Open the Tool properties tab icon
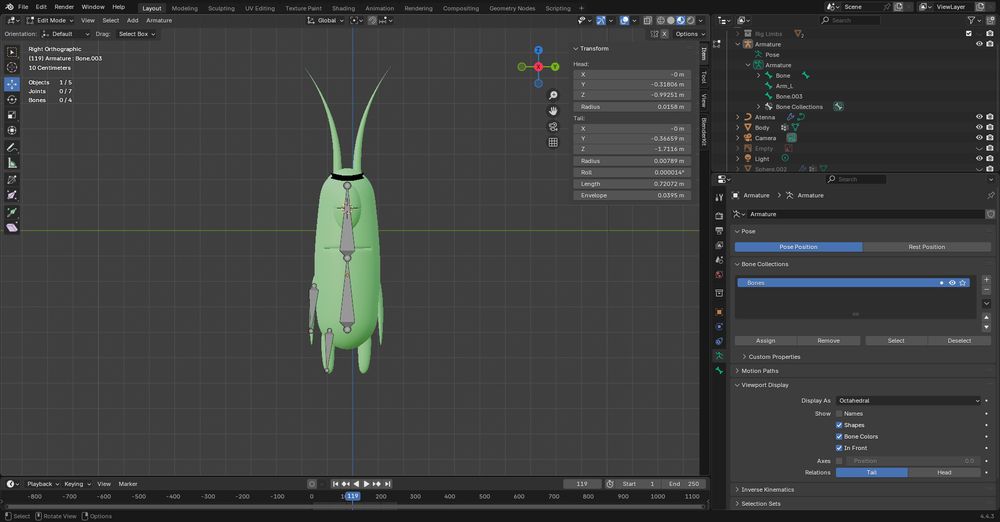The height and width of the screenshot is (522, 1000). click(719, 198)
